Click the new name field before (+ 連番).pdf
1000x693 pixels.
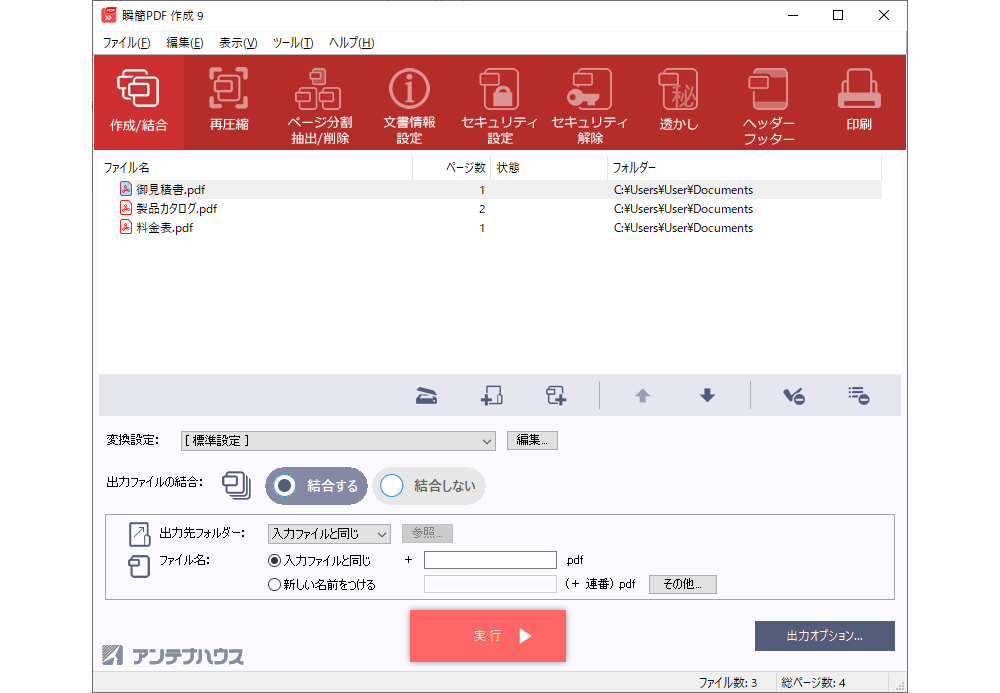[x=490, y=584]
